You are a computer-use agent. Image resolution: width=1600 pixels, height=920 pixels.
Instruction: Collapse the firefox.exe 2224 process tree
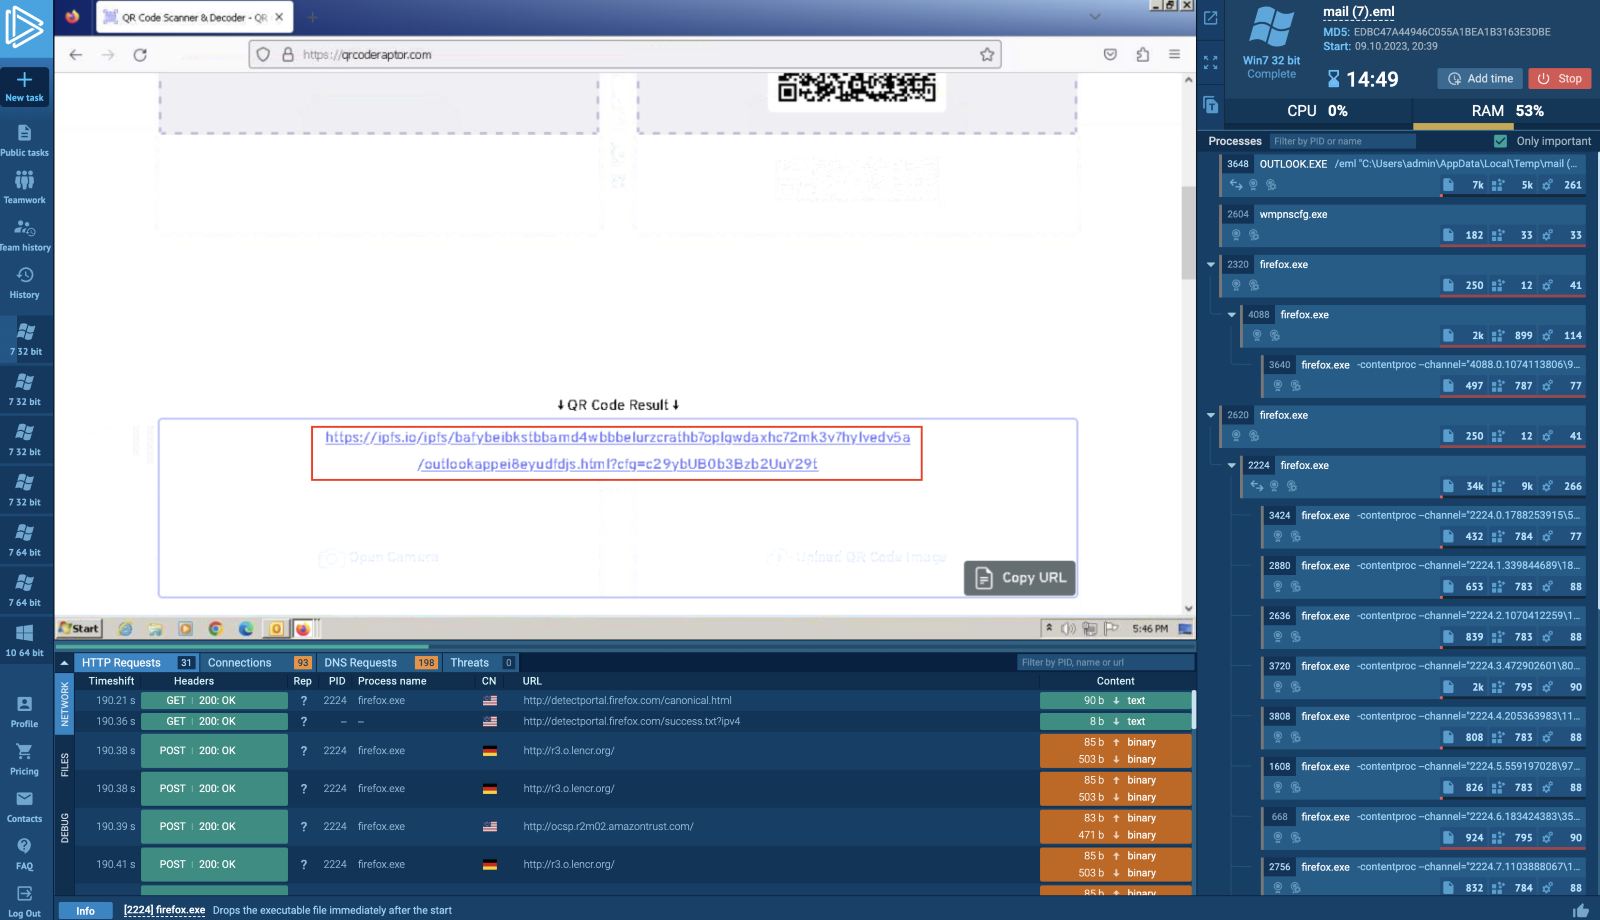pos(1232,465)
